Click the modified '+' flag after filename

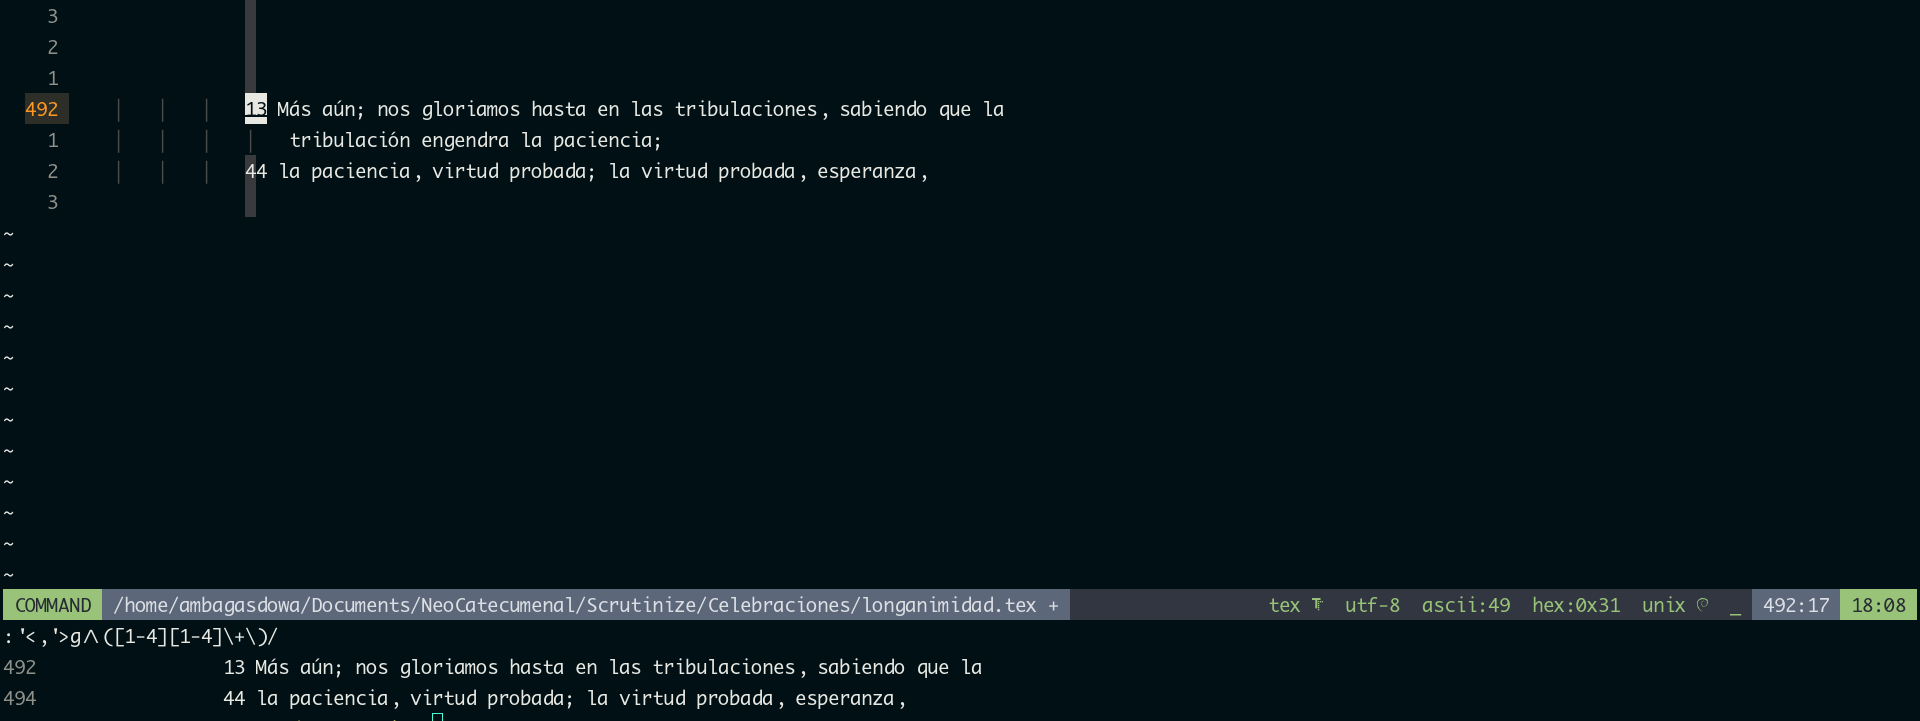1053,605
